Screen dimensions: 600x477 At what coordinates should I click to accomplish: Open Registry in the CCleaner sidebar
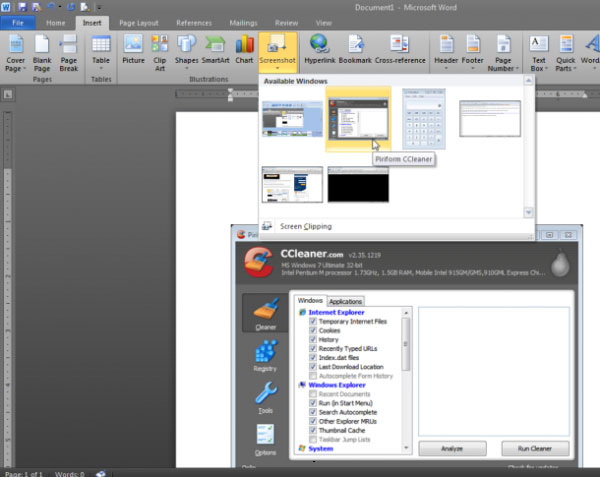pos(266,356)
